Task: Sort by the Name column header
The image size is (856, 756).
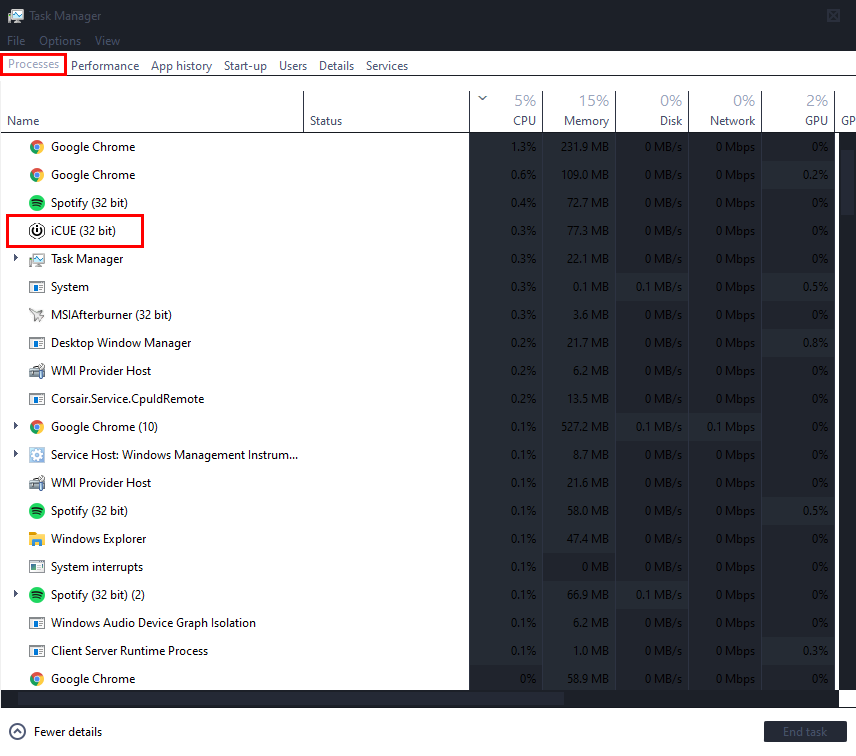Action: click(152, 112)
